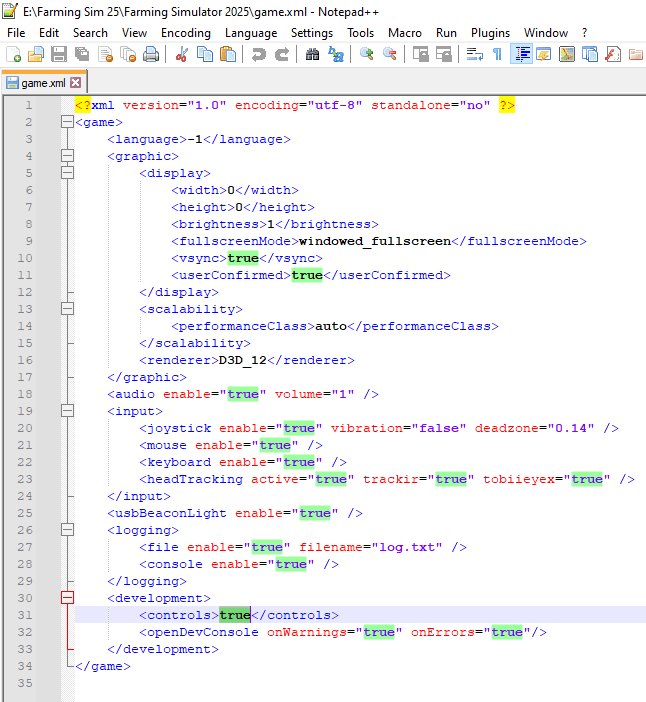Toggle the Indent Guide toolbar button
Viewport: 646px width, 702px height.
point(521,54)
